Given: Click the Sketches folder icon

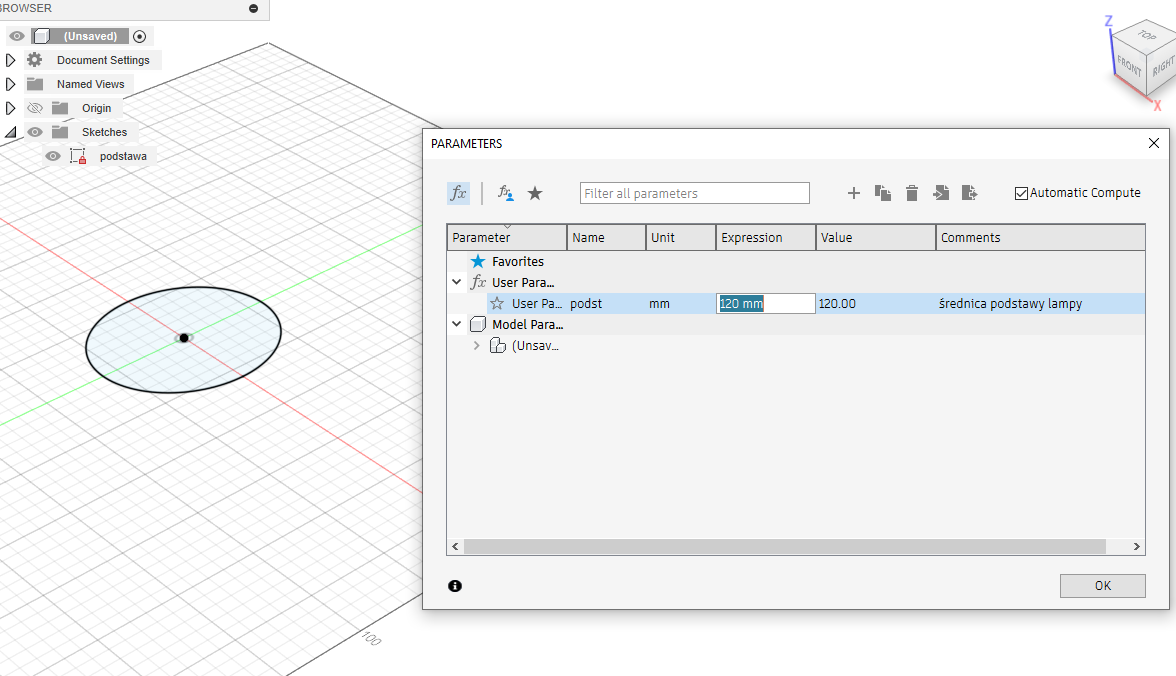Looking at the screenshot, I should click(x=60, y=132).
